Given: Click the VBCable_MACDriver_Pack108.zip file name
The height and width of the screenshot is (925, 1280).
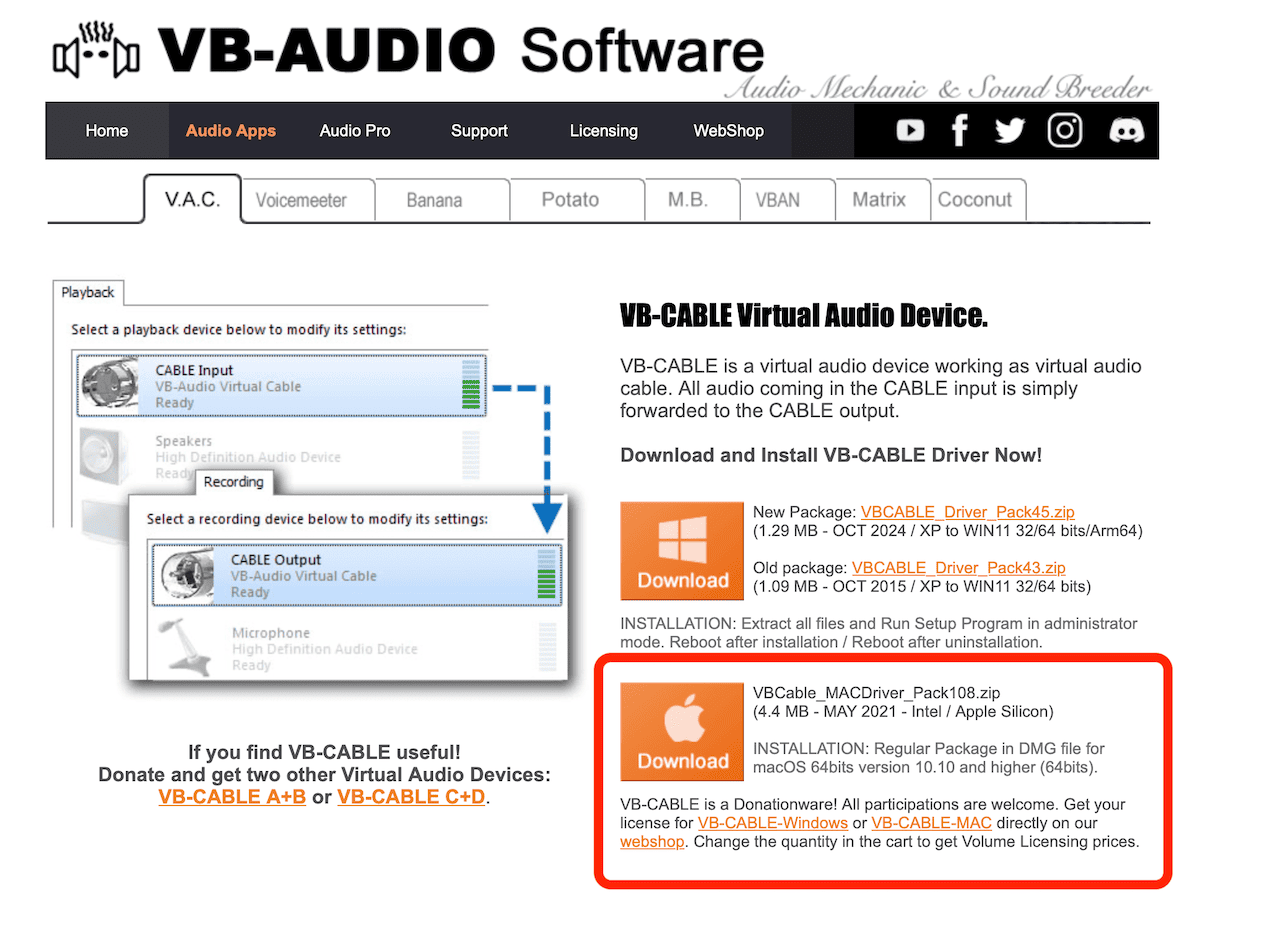Looking at the screenshot, I should (x=877, y=693).
